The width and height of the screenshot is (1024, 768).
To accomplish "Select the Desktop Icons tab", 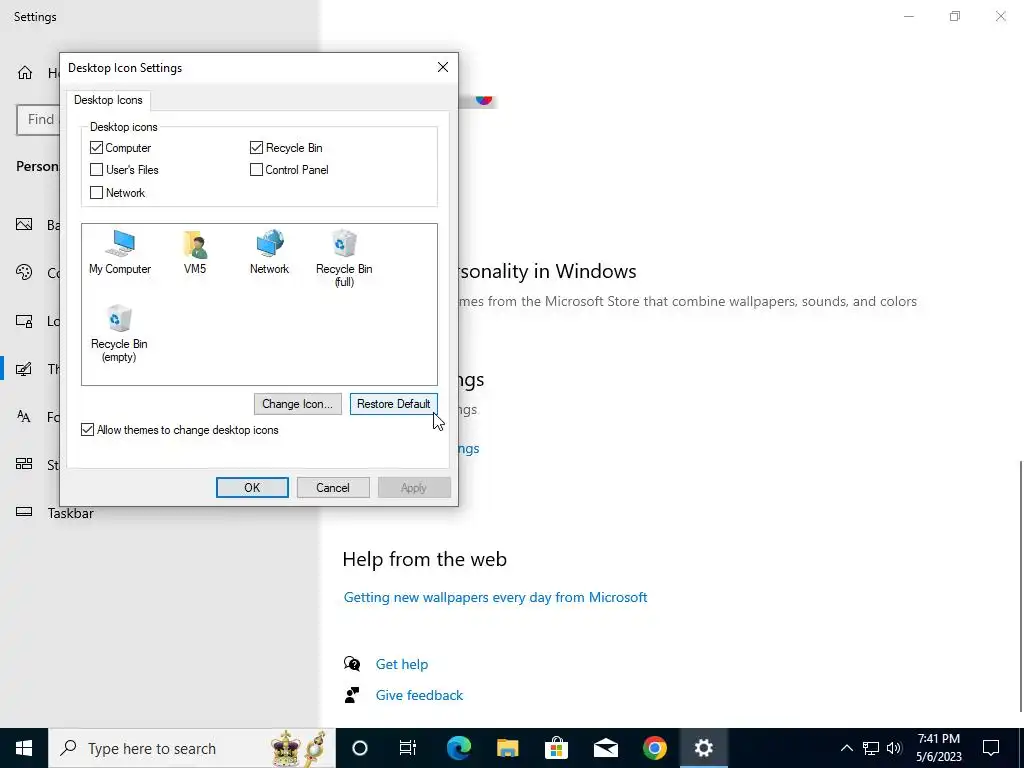I will (x=108, y=100).
